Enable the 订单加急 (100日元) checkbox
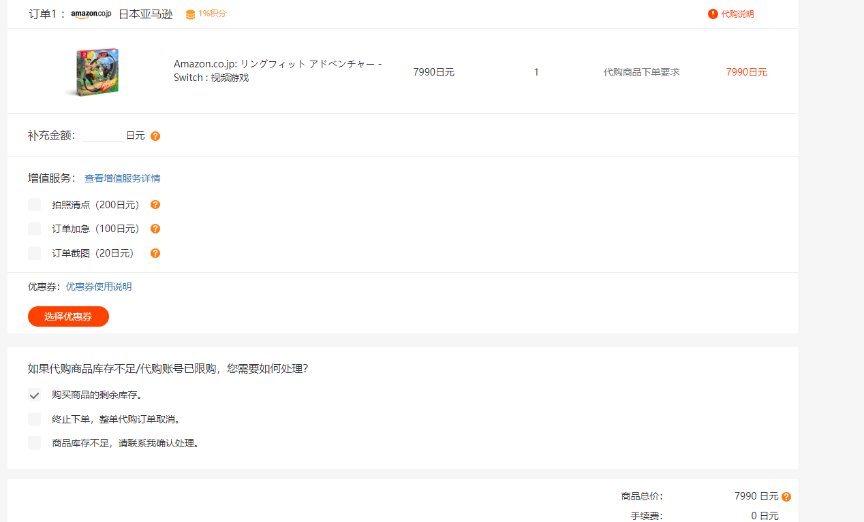 (x=34, y=229)
